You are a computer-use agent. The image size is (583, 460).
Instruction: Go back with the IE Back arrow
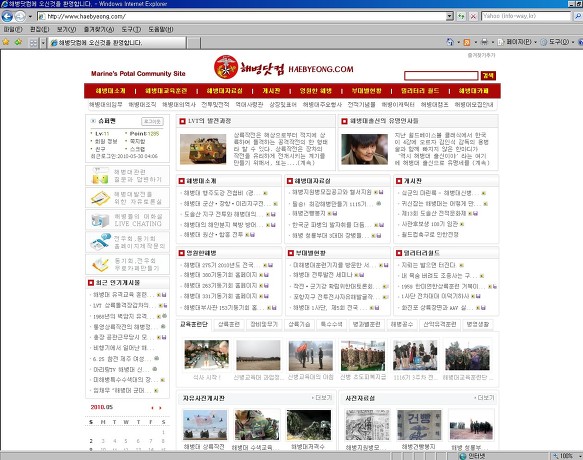pos(7,16)
